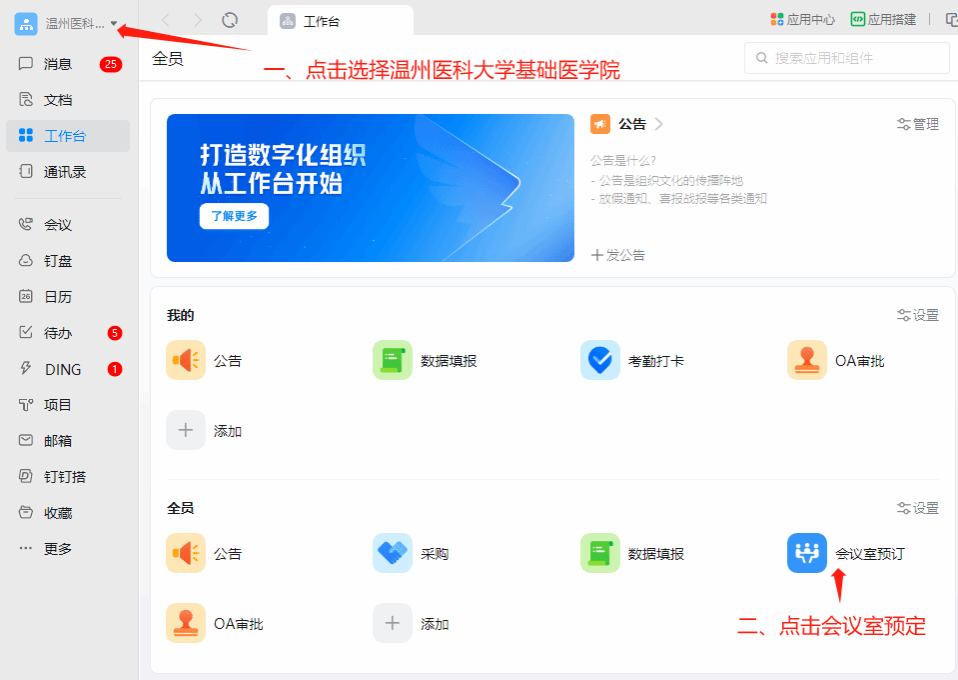
Task: Click 发公告 to post announcement
Action: tap(618, 255)
